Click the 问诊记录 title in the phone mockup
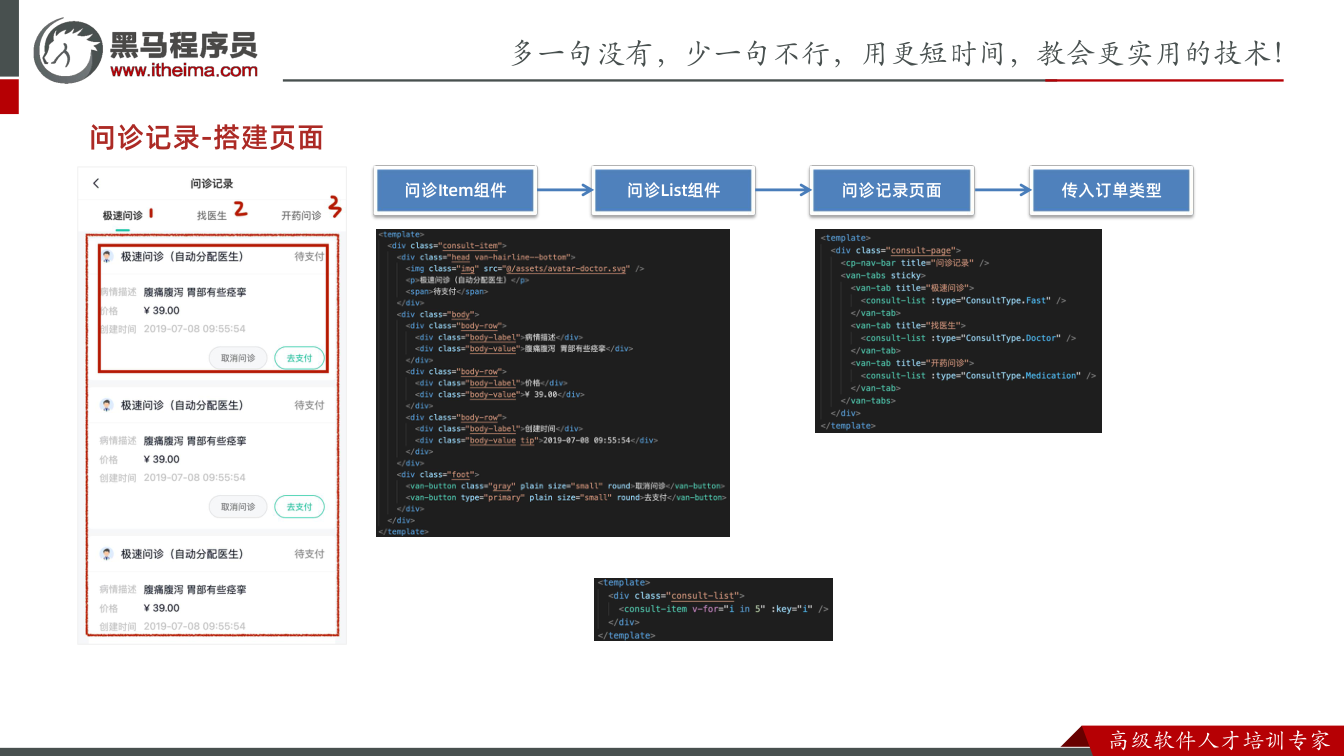The height and width of the screenshot is (756, 1344). [x=212, y=183]
